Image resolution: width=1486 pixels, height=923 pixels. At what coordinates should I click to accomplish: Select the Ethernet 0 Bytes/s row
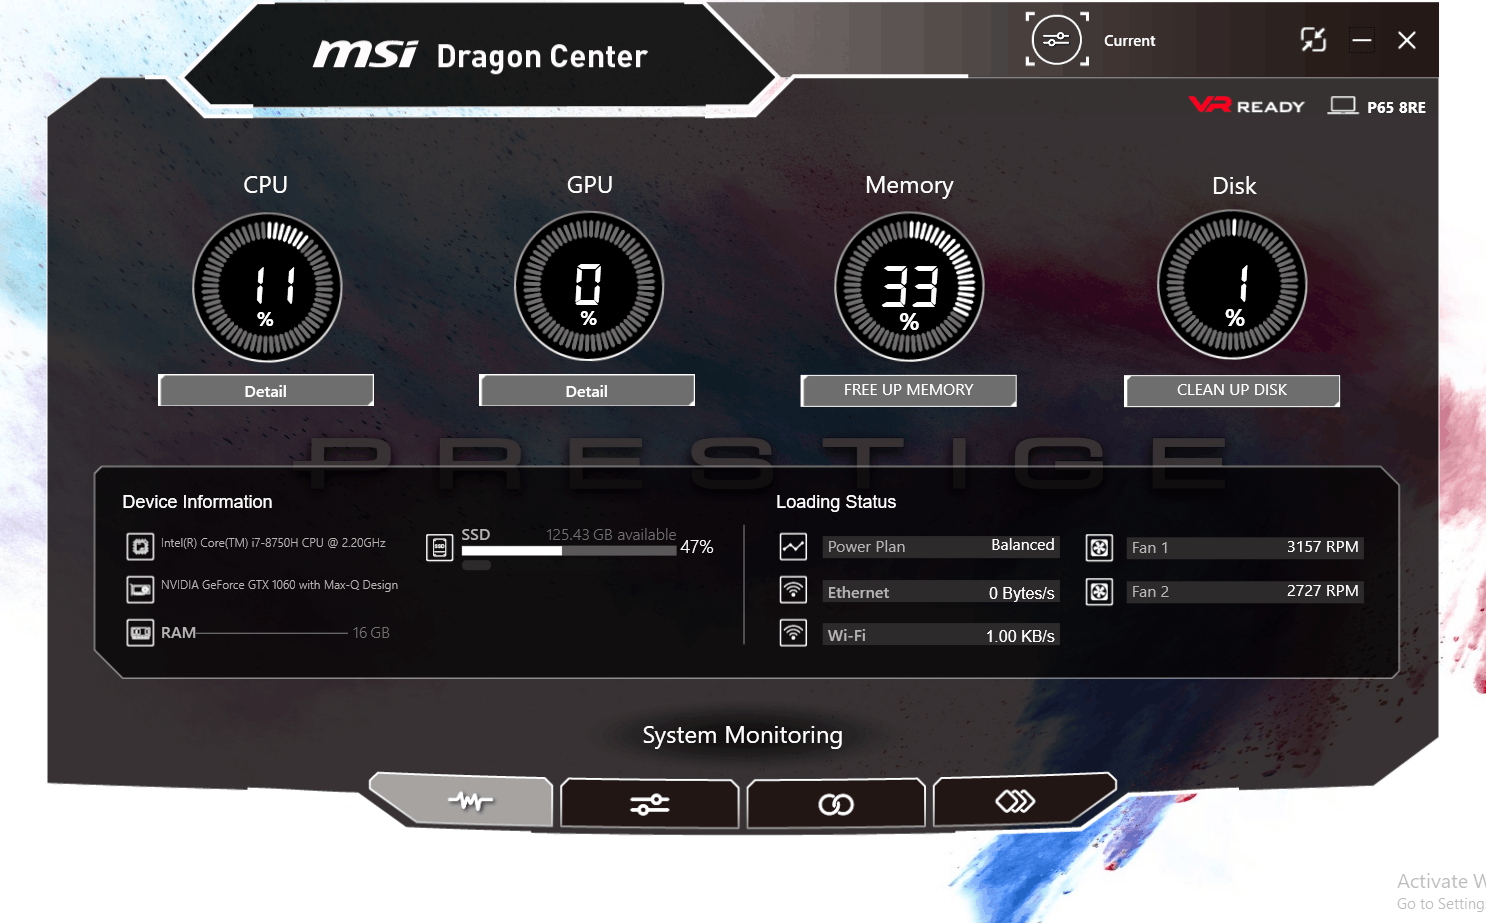click(x=941, y=592)
